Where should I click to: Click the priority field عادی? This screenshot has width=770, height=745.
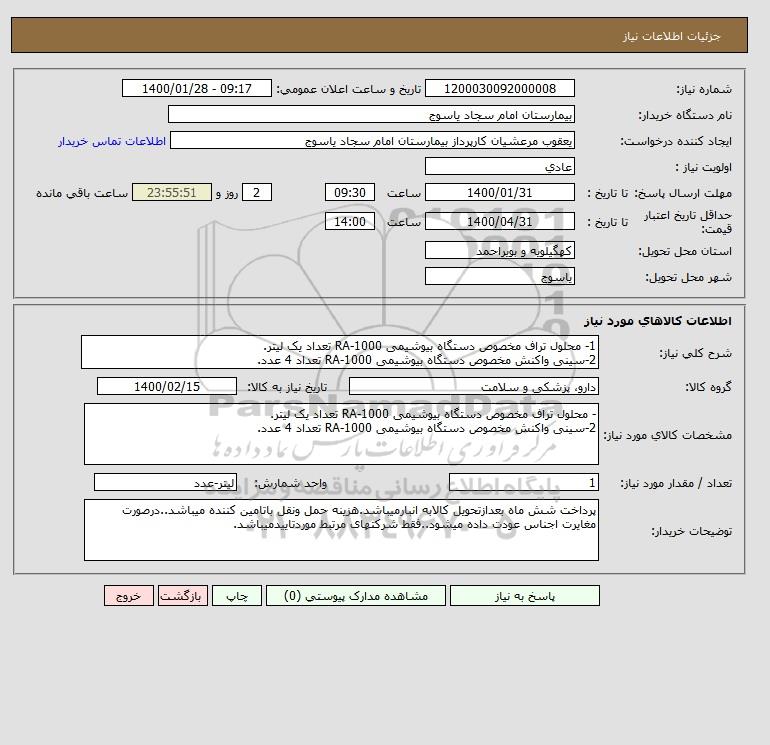tap(499, 166)
